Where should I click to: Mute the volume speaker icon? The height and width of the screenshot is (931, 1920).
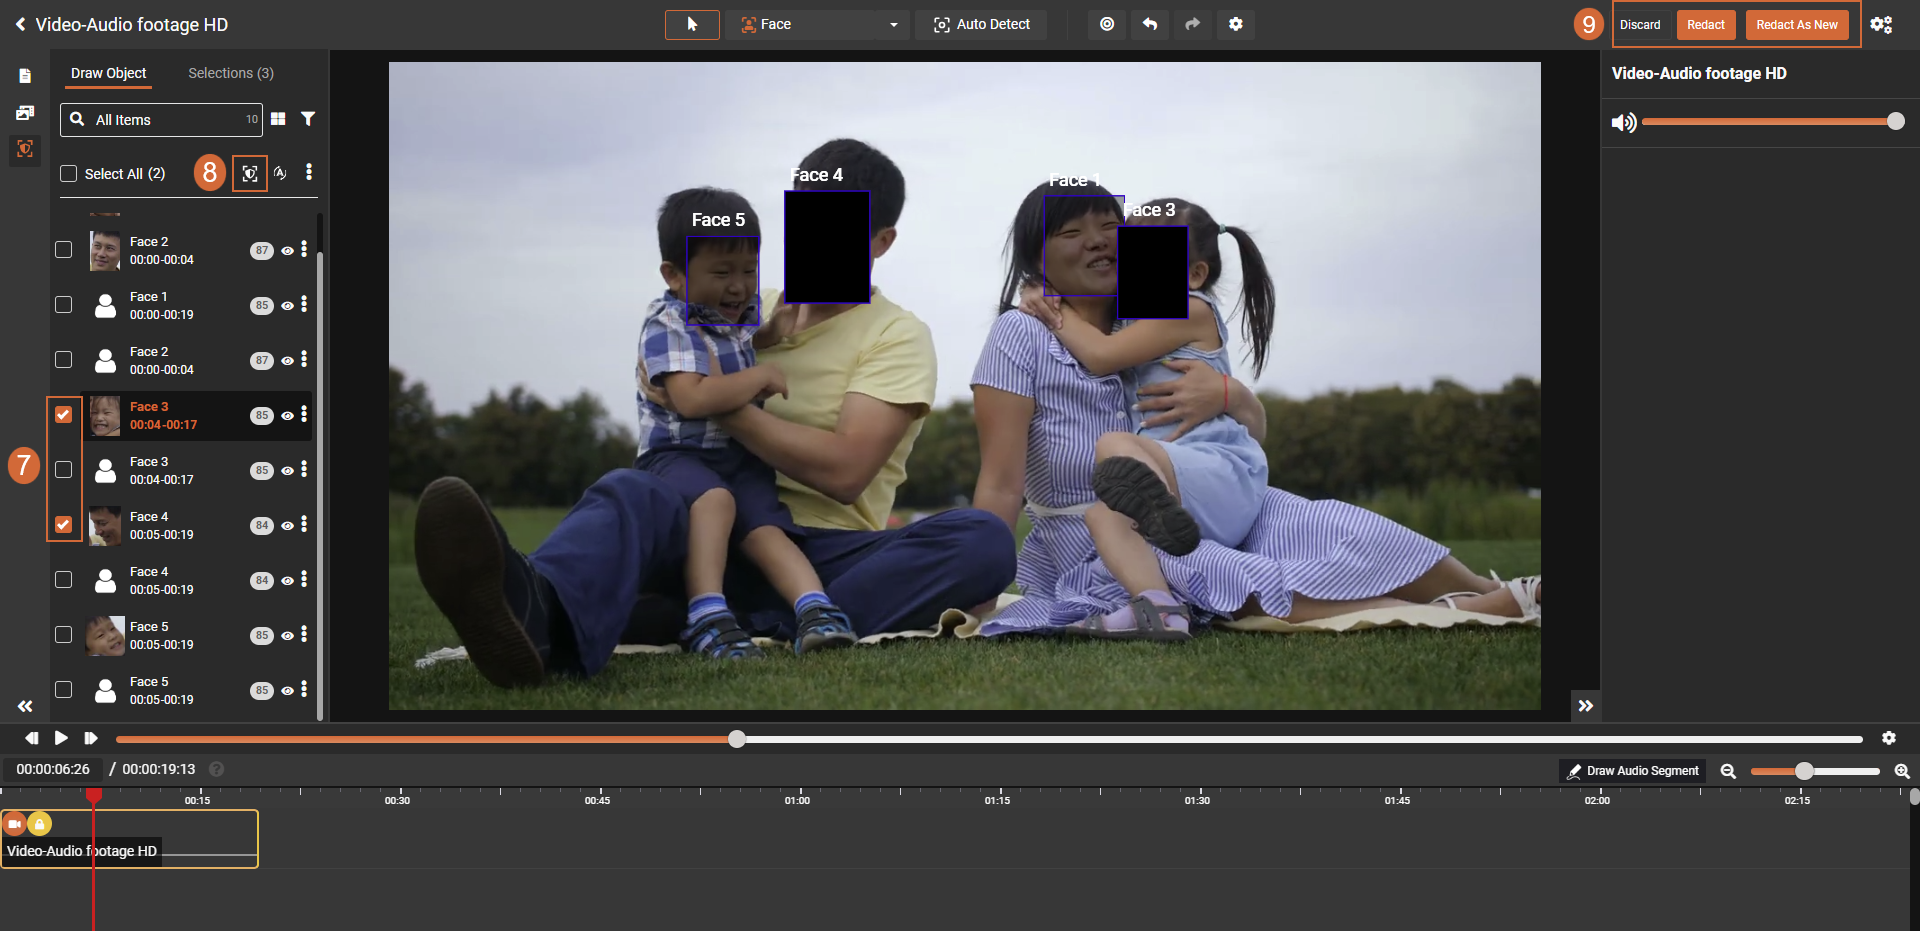tap(1623, 122)
